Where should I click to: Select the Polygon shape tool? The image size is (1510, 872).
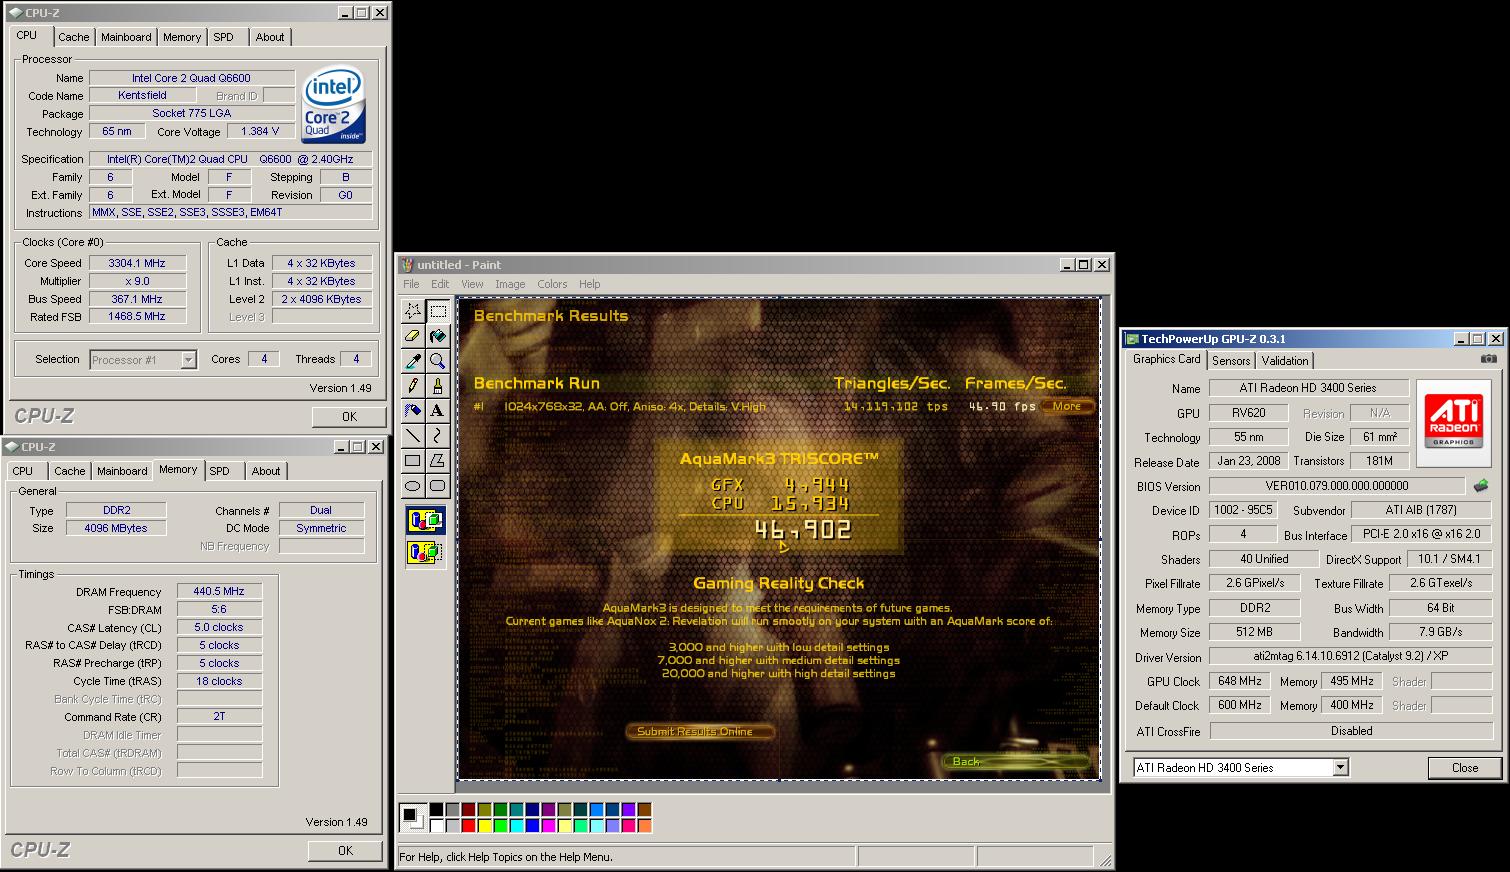(x=438, y=461)
